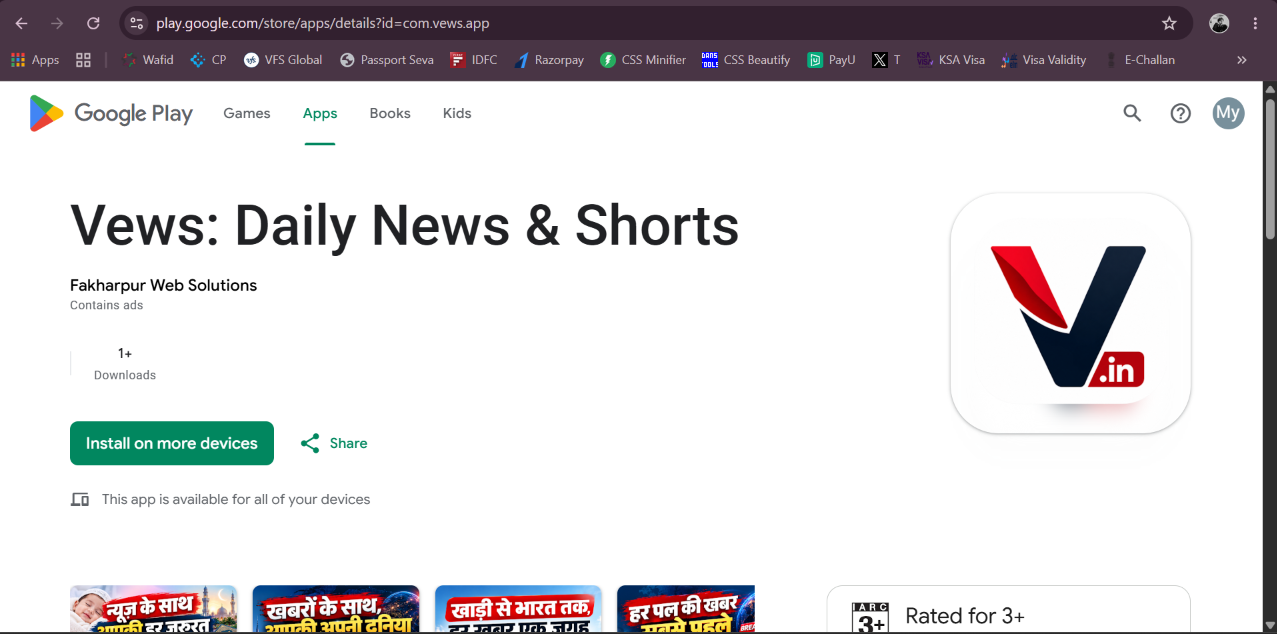This screenshot has width=1277, height=634.
Task: Open the tab groups grid icon
Action: coord(83,60)
